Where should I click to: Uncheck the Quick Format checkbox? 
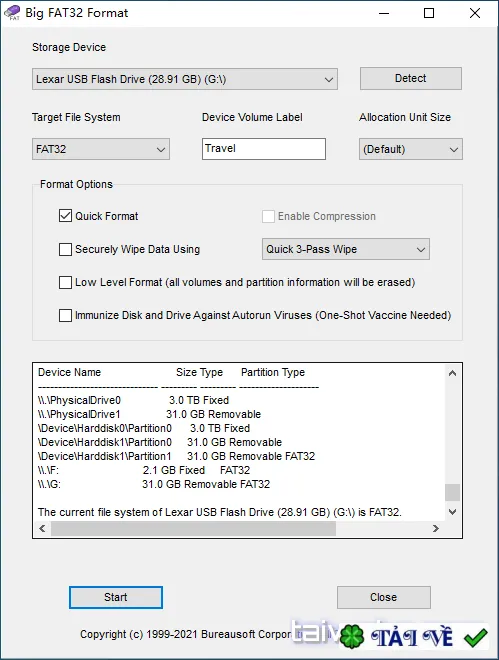pyautogui.click(x=65, y=216)
